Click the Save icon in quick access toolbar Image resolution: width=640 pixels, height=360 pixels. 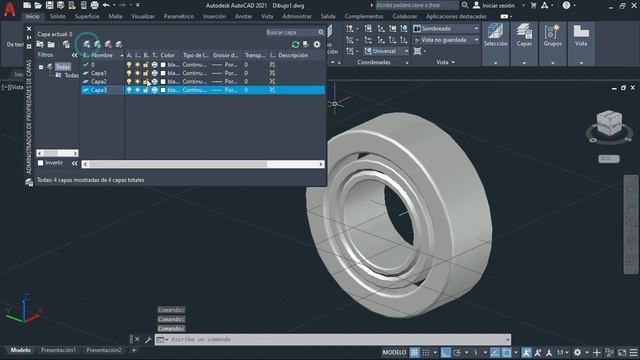click(49, 5)
